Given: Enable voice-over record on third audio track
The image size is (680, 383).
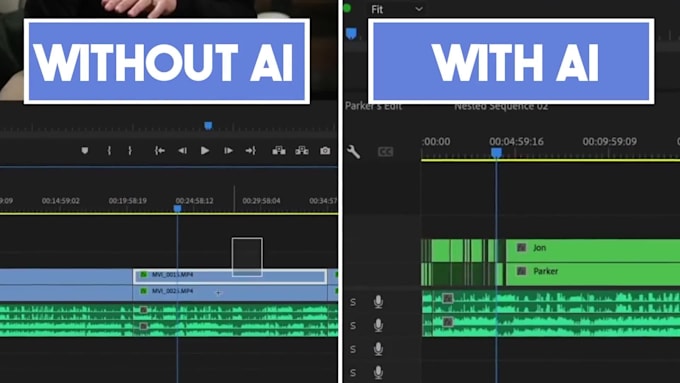Looking at the screenshot, I should pyautogui.click(x=378, y=349).
